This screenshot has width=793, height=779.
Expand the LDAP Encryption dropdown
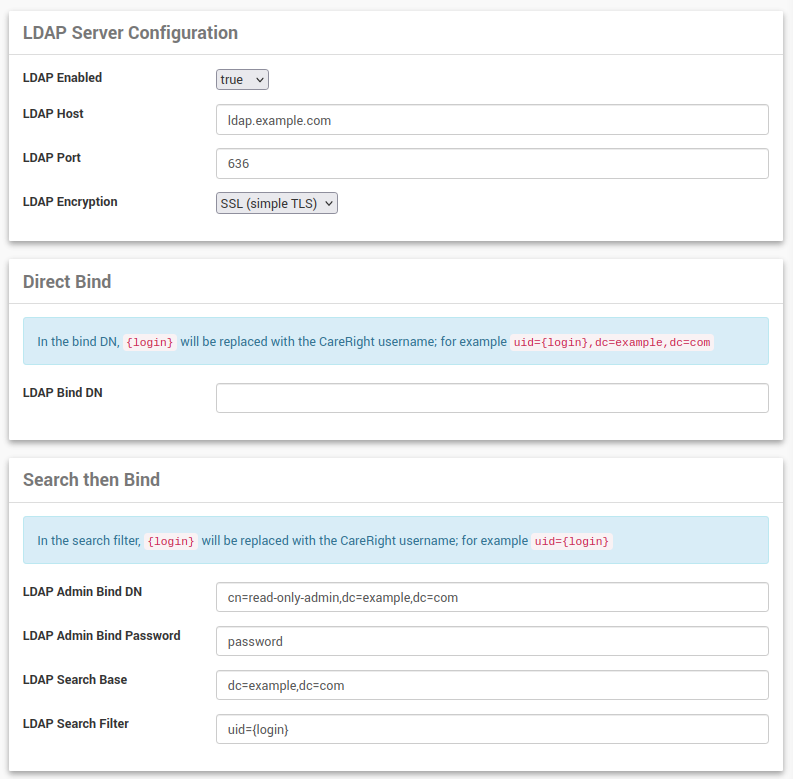(277, 204)
